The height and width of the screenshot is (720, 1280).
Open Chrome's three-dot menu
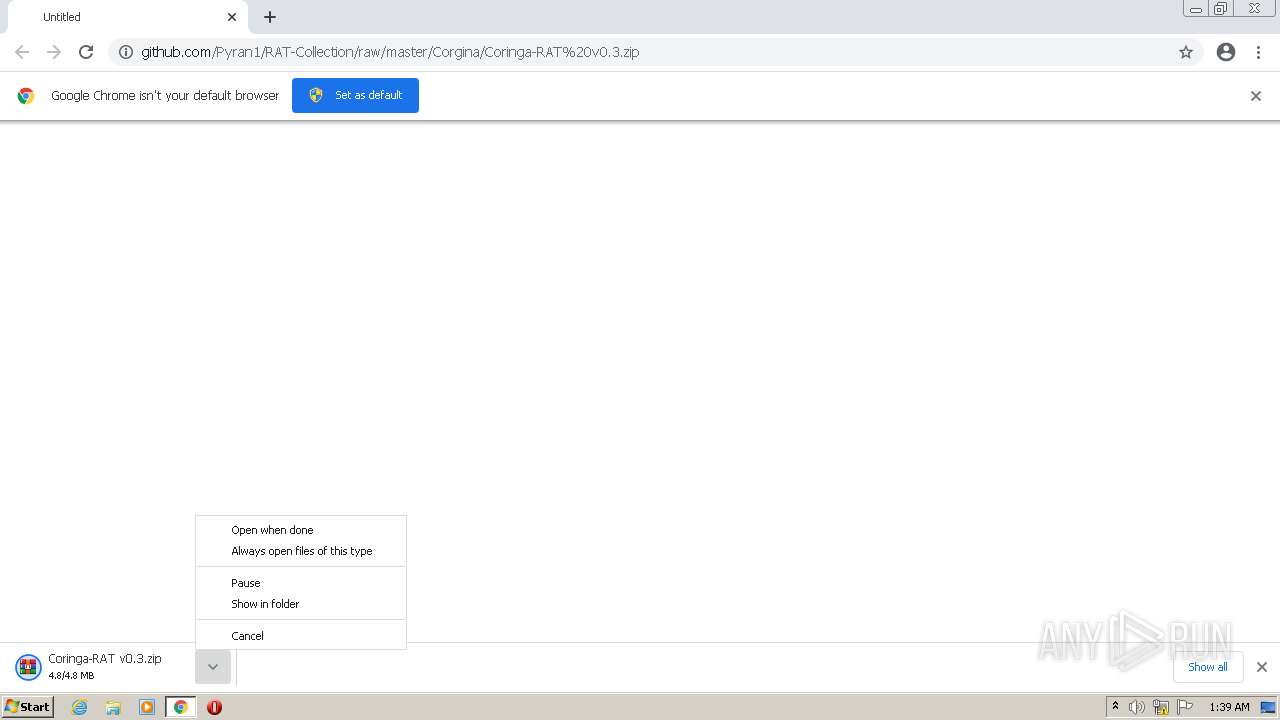[1258, 52]
